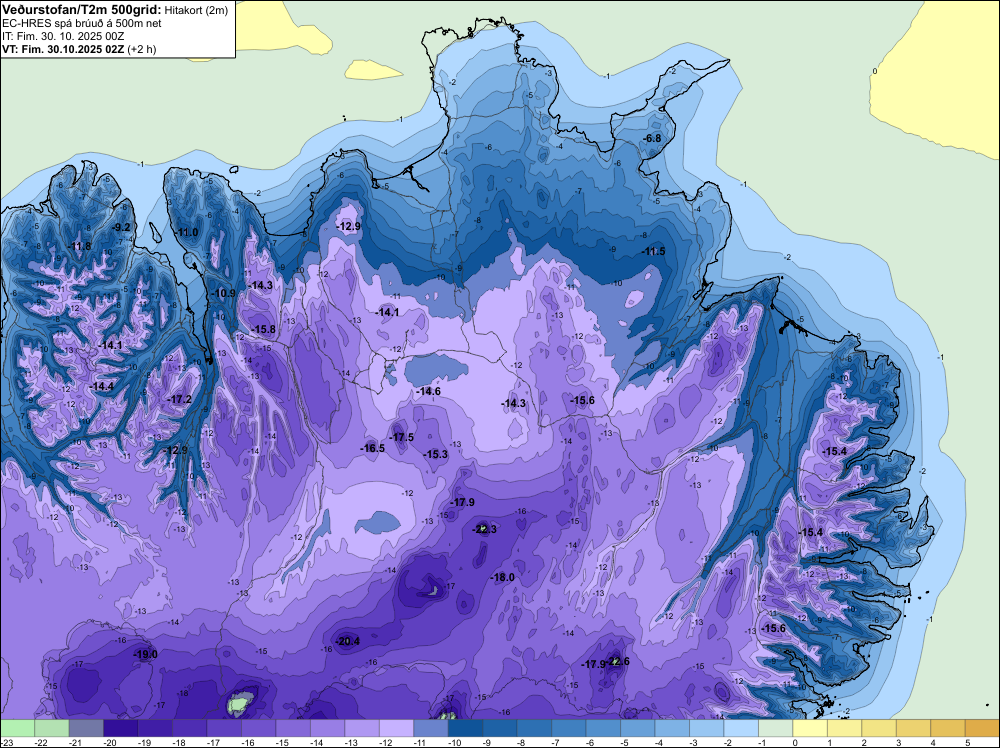Image resolution: width=1000 pixels, height=748 pixels.
Task: Click the 'EC-HRES spá brúuð á 500m net' line
Action: (82, 23)
